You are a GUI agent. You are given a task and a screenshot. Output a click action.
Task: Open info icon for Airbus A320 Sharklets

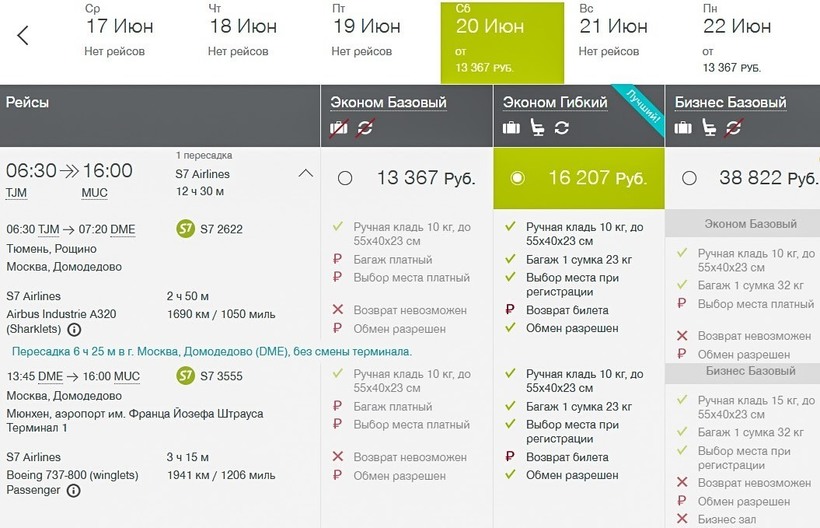coord(72,329)
